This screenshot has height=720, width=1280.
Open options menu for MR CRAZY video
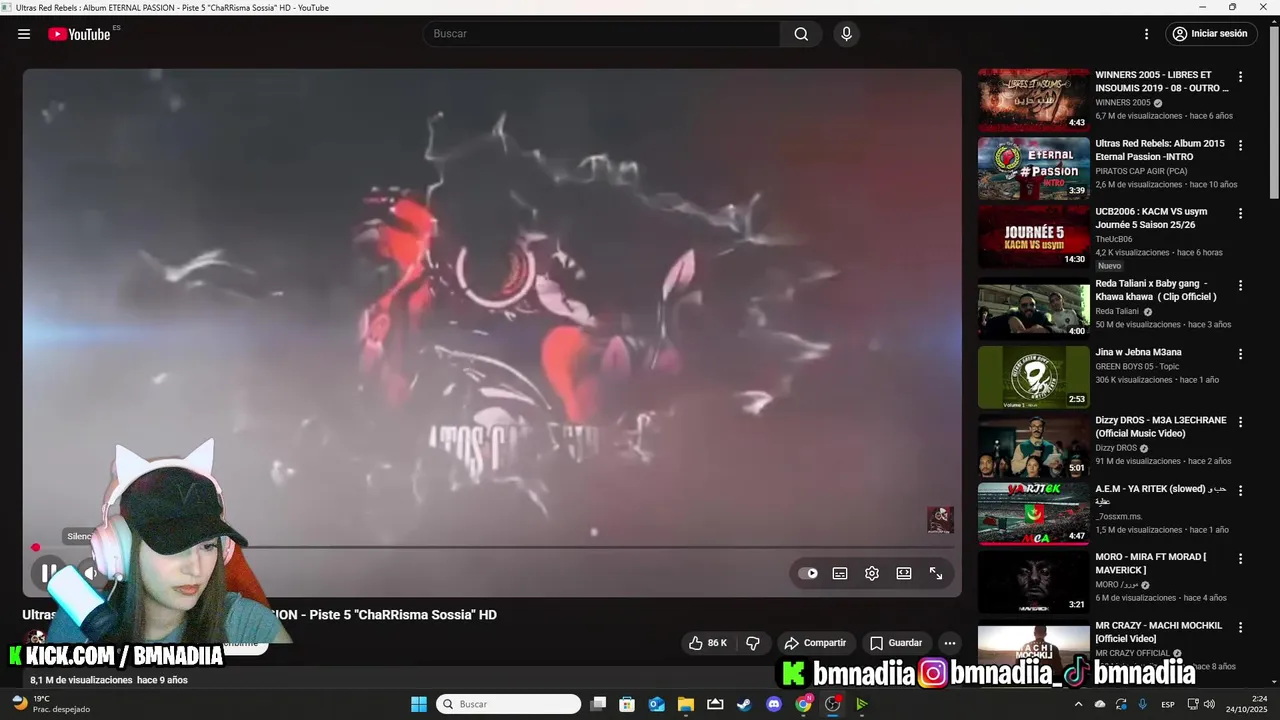[1240, 627]
